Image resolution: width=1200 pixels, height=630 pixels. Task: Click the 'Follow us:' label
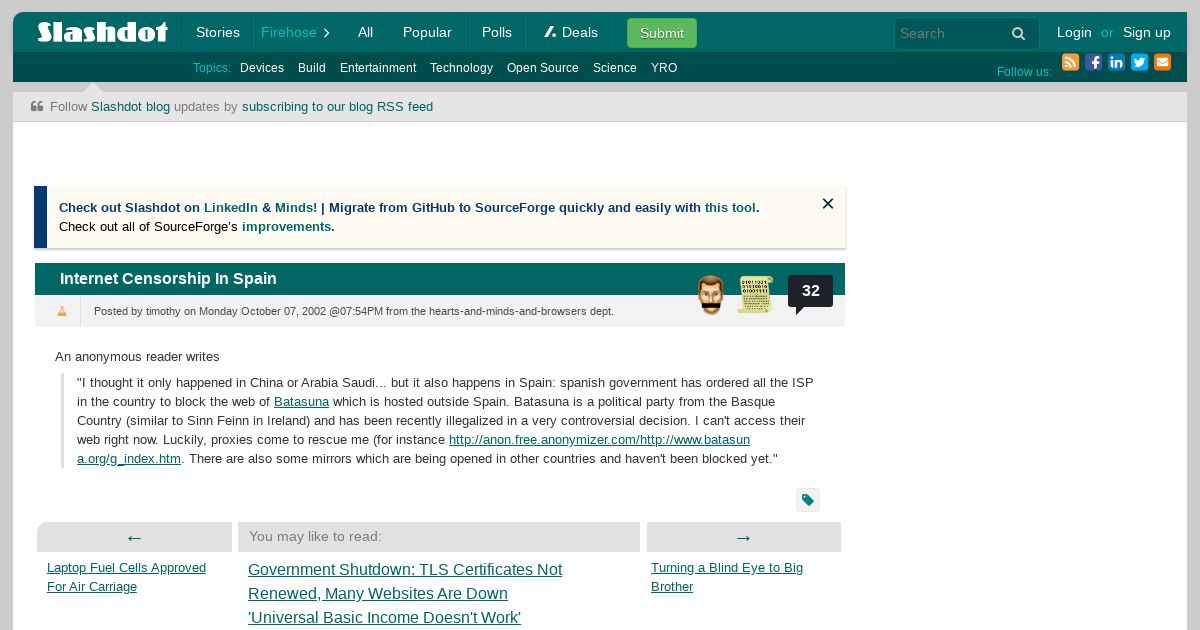tap(1024, 72)
